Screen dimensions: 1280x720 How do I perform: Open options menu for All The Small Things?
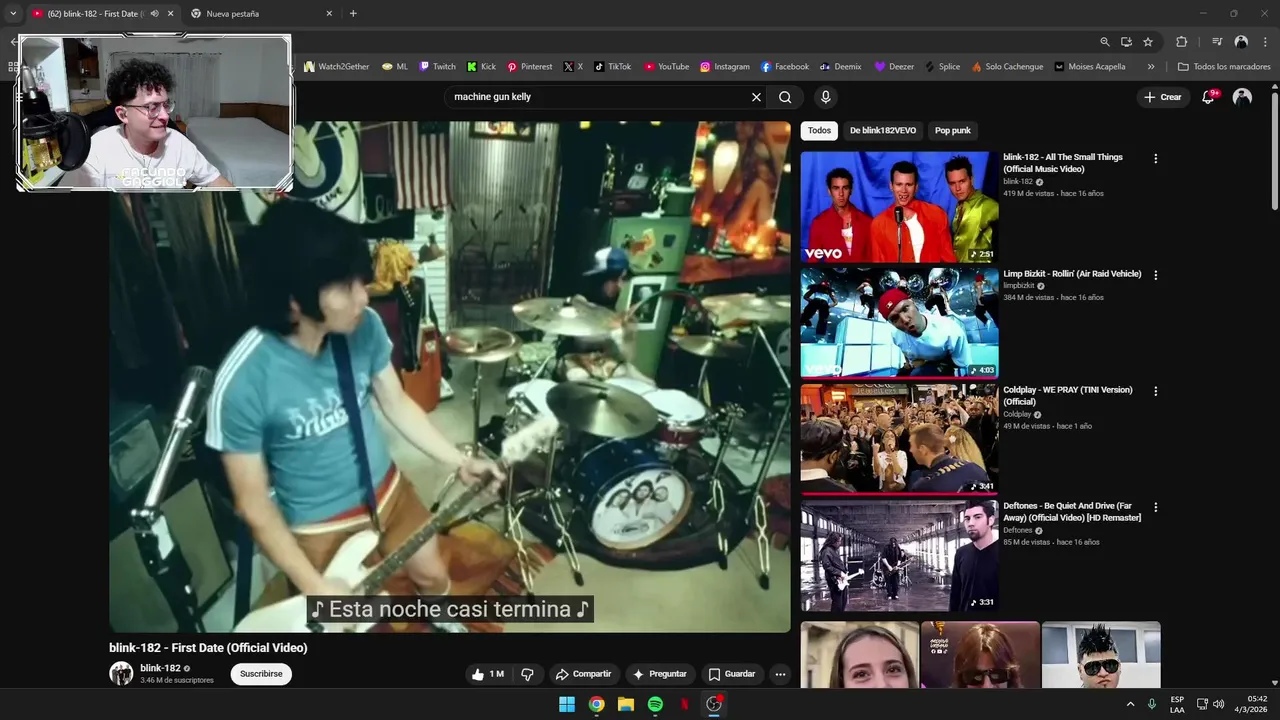tap(1155, 158)
